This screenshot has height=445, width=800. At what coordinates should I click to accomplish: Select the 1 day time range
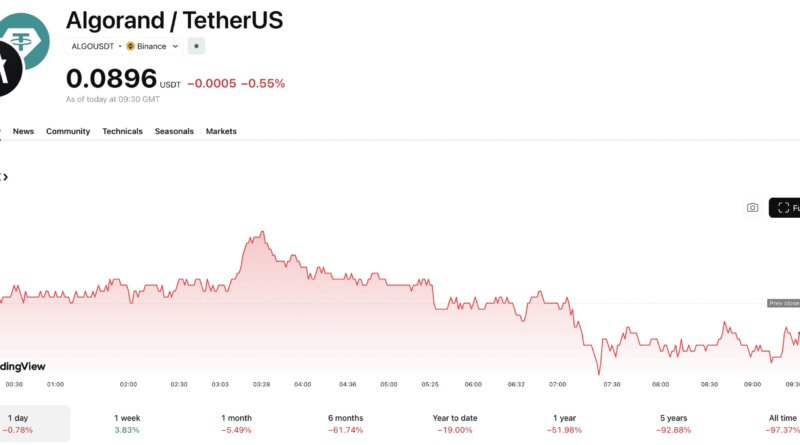tap(18, 423)
